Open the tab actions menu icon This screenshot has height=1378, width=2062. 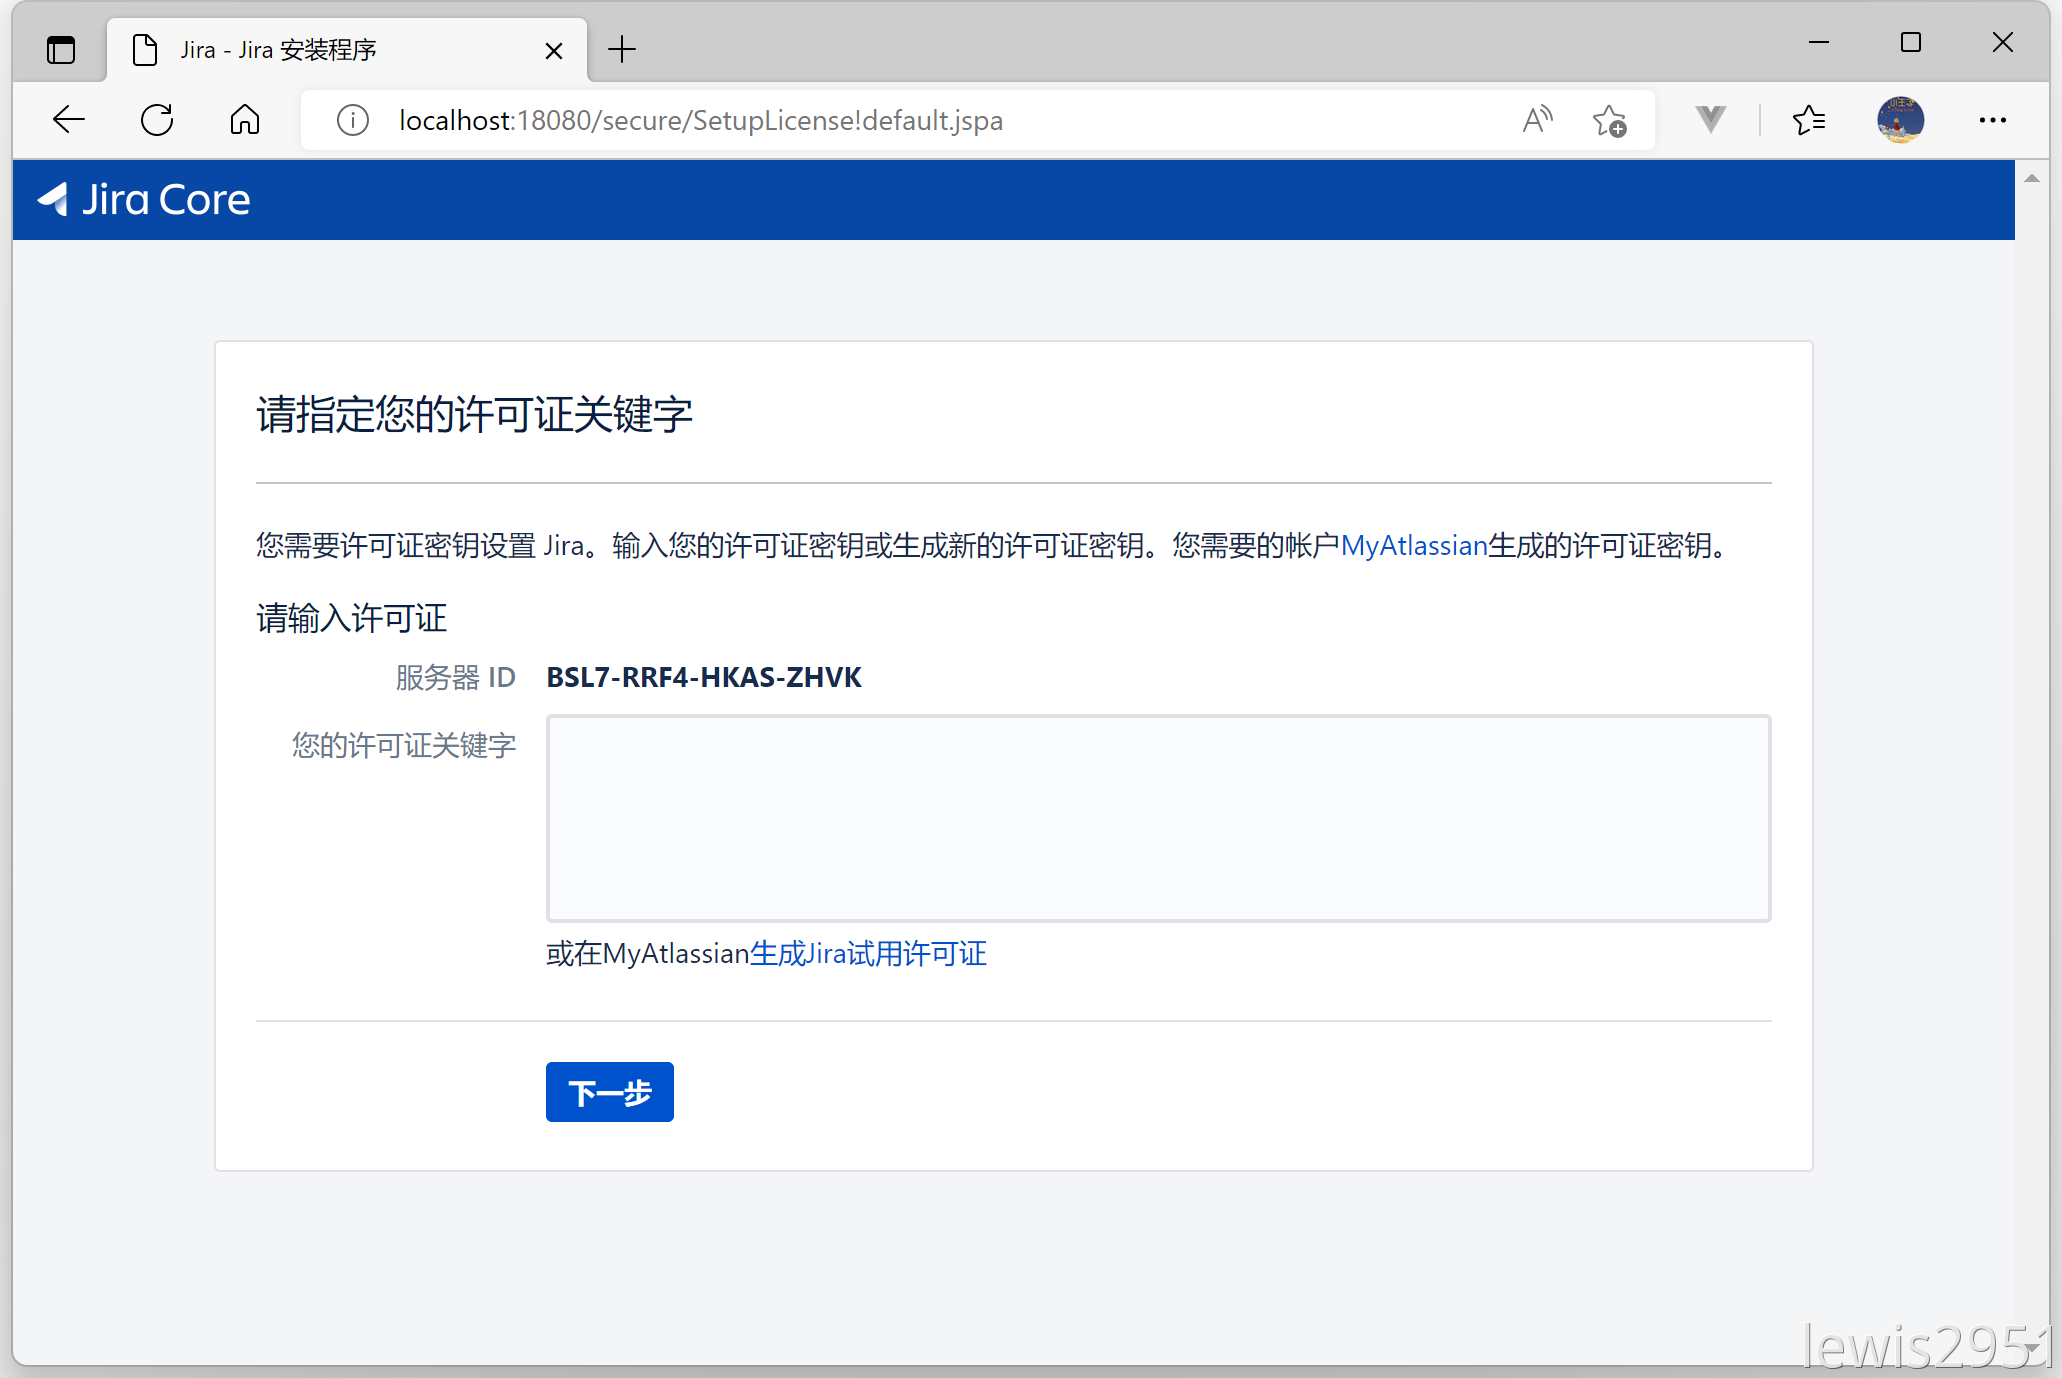61,49
